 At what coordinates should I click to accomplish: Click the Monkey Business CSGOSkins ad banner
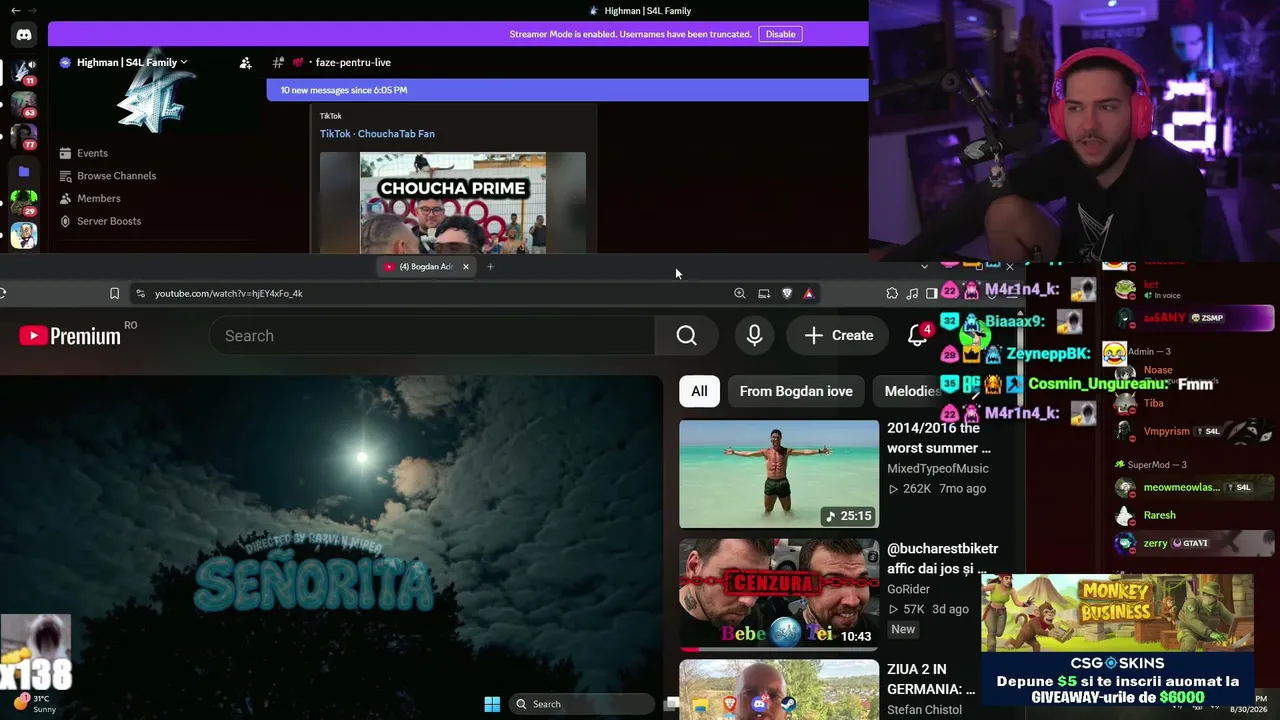tap(1117, 641)
